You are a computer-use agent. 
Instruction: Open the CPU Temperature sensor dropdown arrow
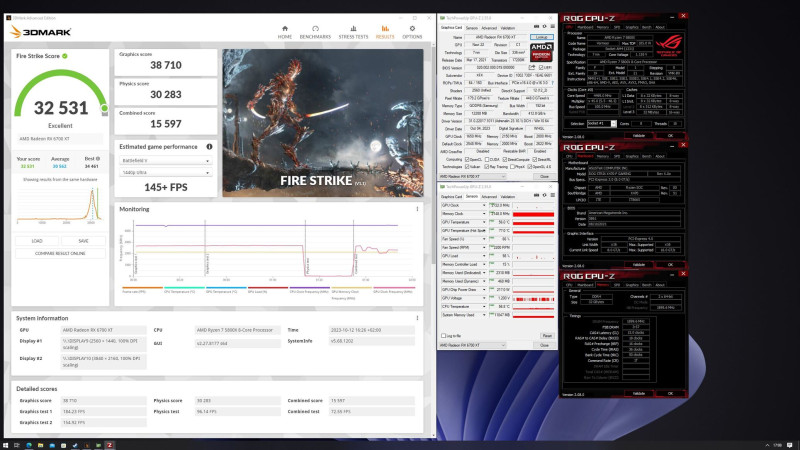tap(484, 307)
